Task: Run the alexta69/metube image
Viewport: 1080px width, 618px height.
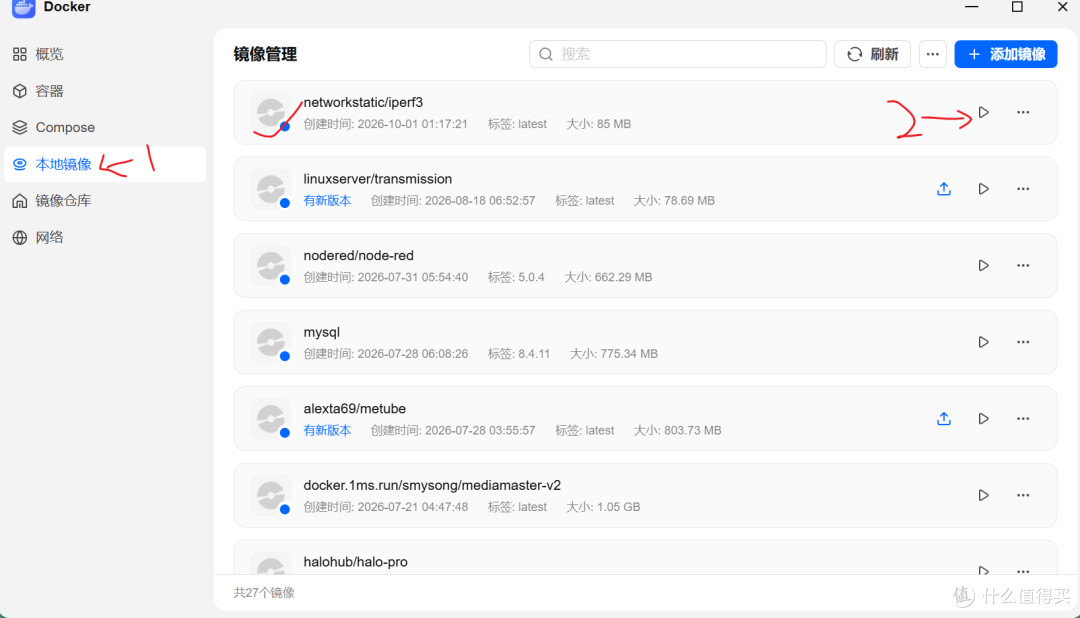Action: coord(983,418)
